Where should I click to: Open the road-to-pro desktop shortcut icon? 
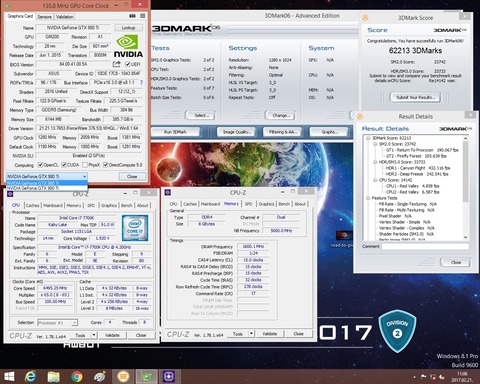click(344, 236)
